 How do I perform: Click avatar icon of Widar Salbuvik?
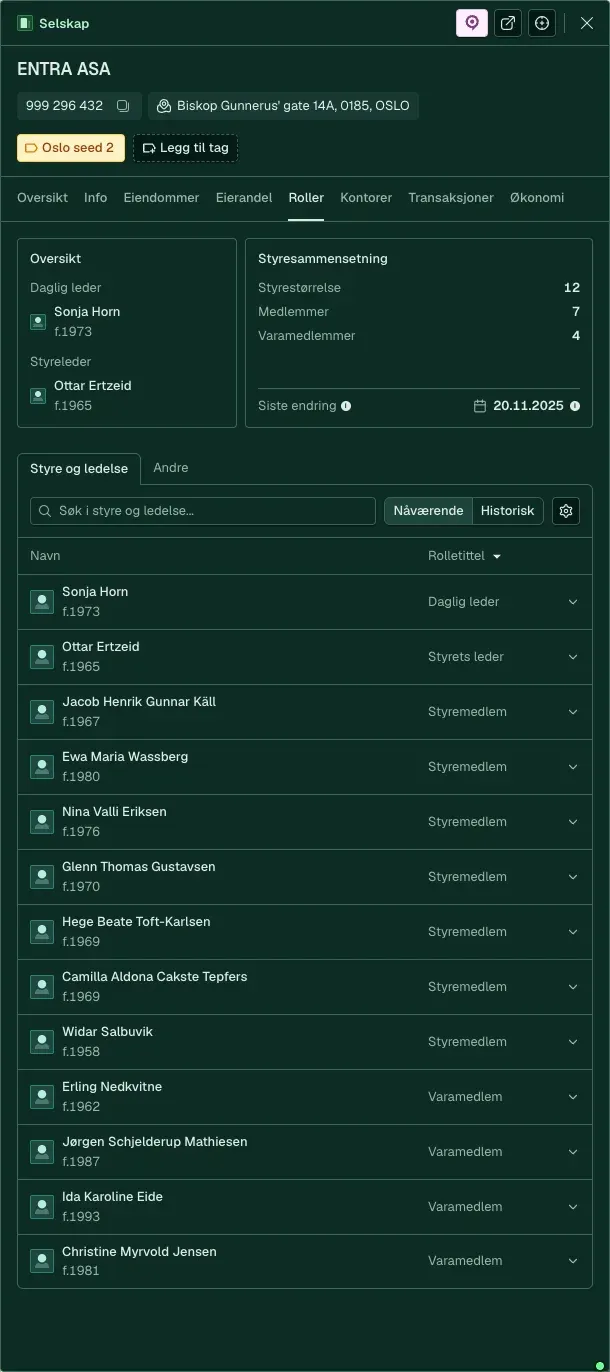42,1042
